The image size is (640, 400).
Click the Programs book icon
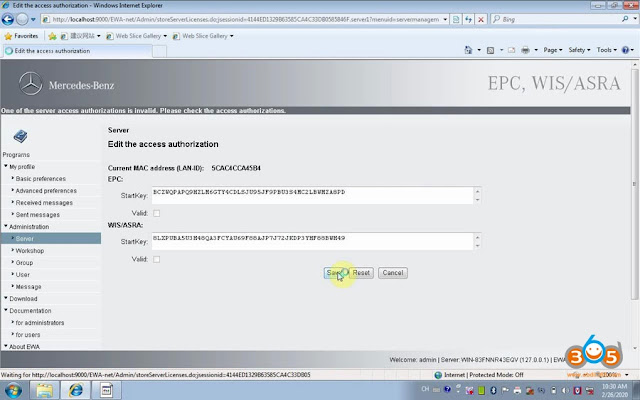pos(20,136)
